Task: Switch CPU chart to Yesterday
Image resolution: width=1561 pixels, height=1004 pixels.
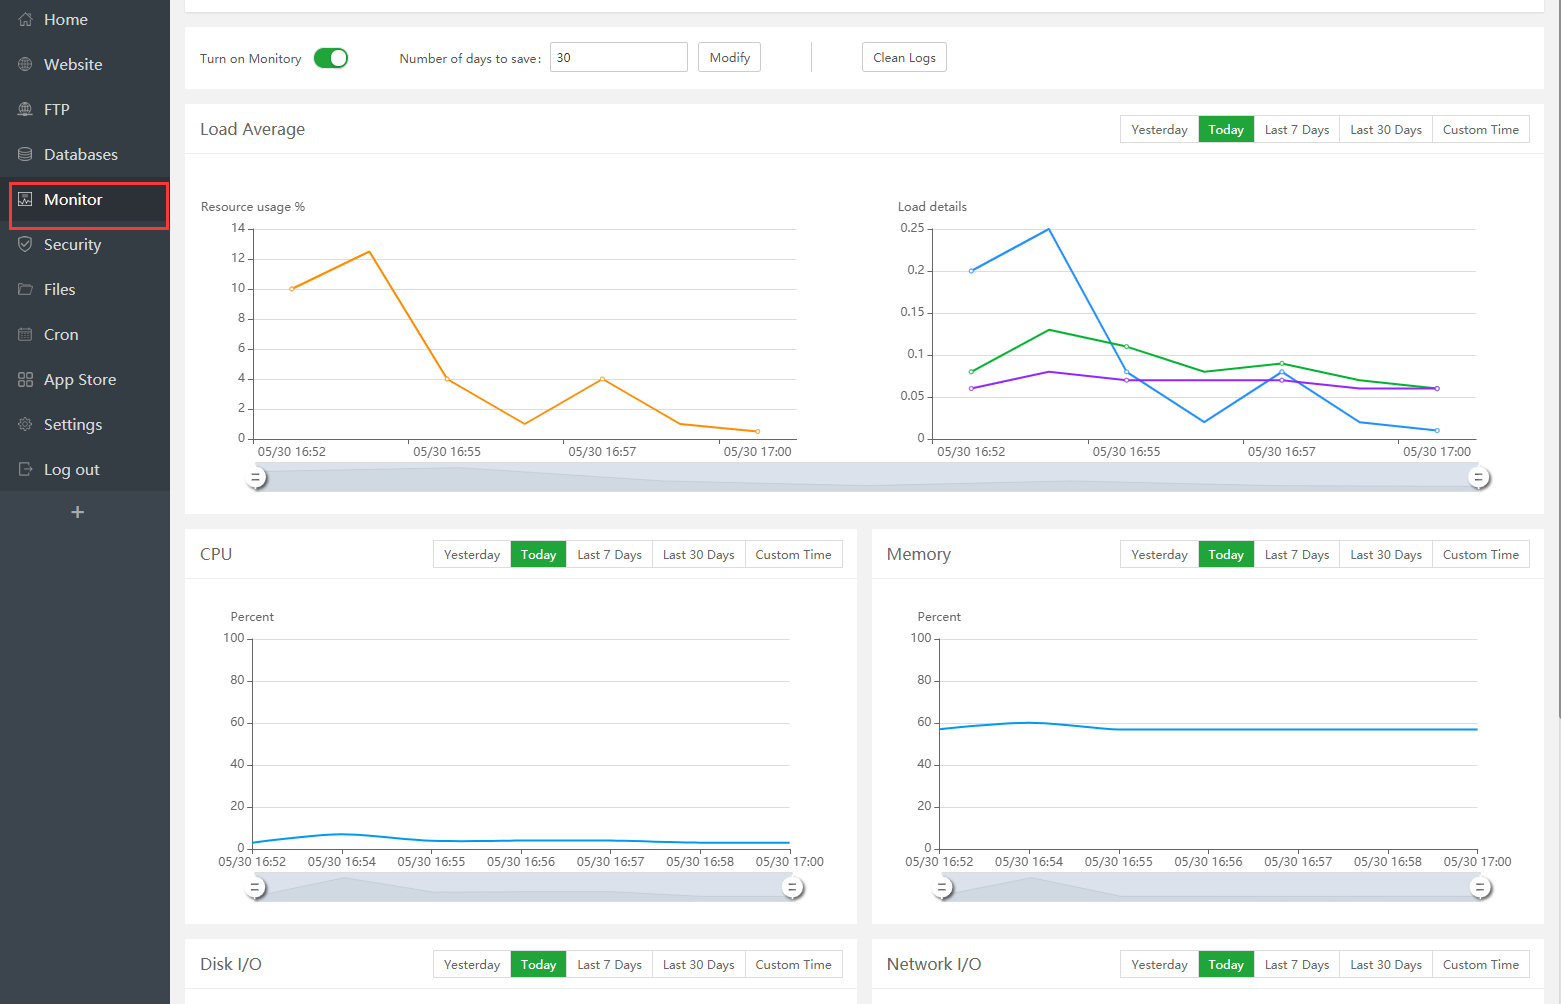Action: click(x=471, y=555)
